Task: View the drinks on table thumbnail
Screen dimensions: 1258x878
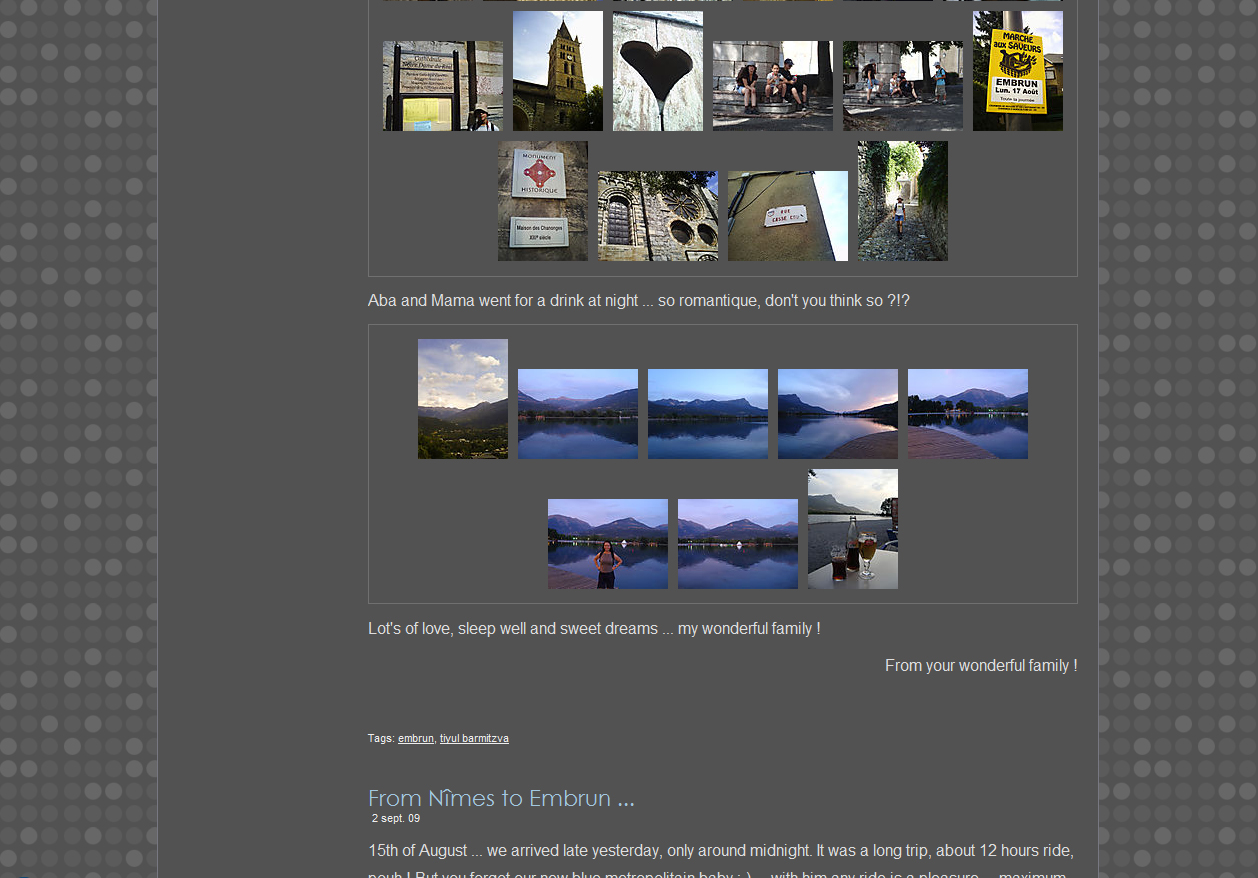Action: coord(852,529)
